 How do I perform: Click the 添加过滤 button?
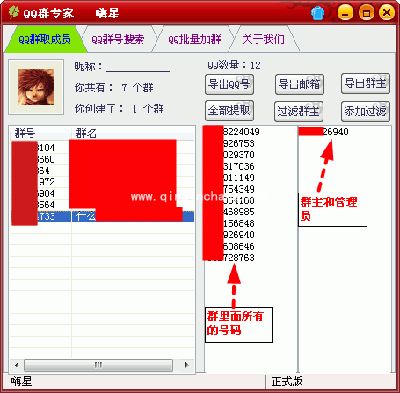coord(365,111)
